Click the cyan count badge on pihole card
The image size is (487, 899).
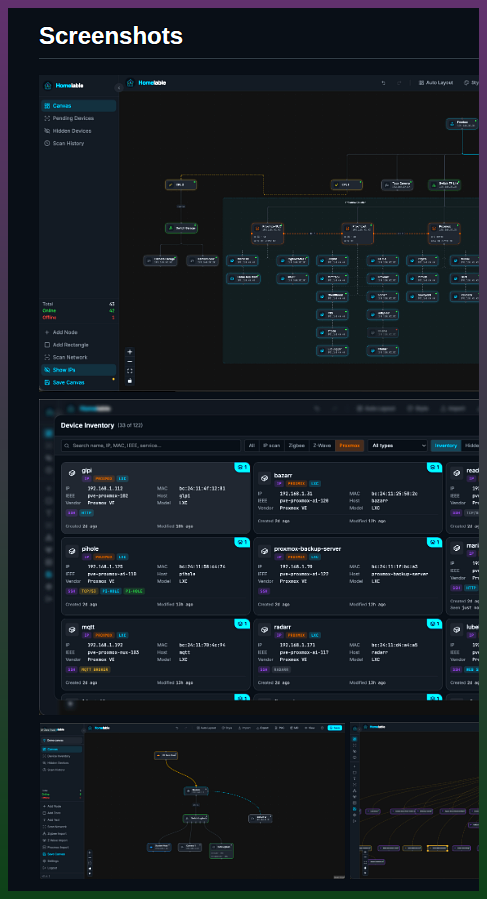[243, 542]
